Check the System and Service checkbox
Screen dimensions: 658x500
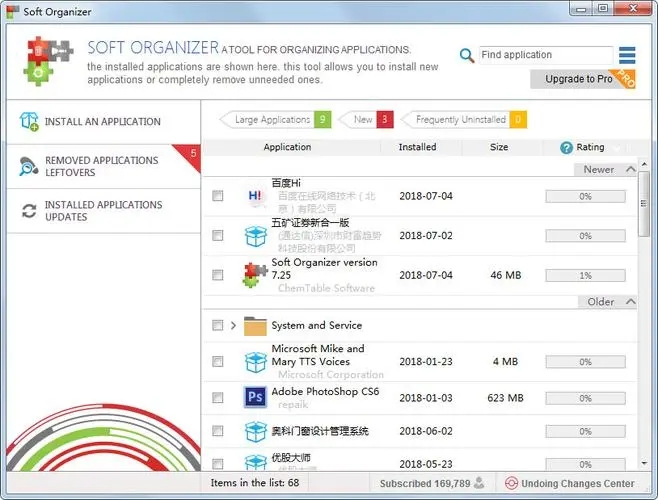point(217,325)
